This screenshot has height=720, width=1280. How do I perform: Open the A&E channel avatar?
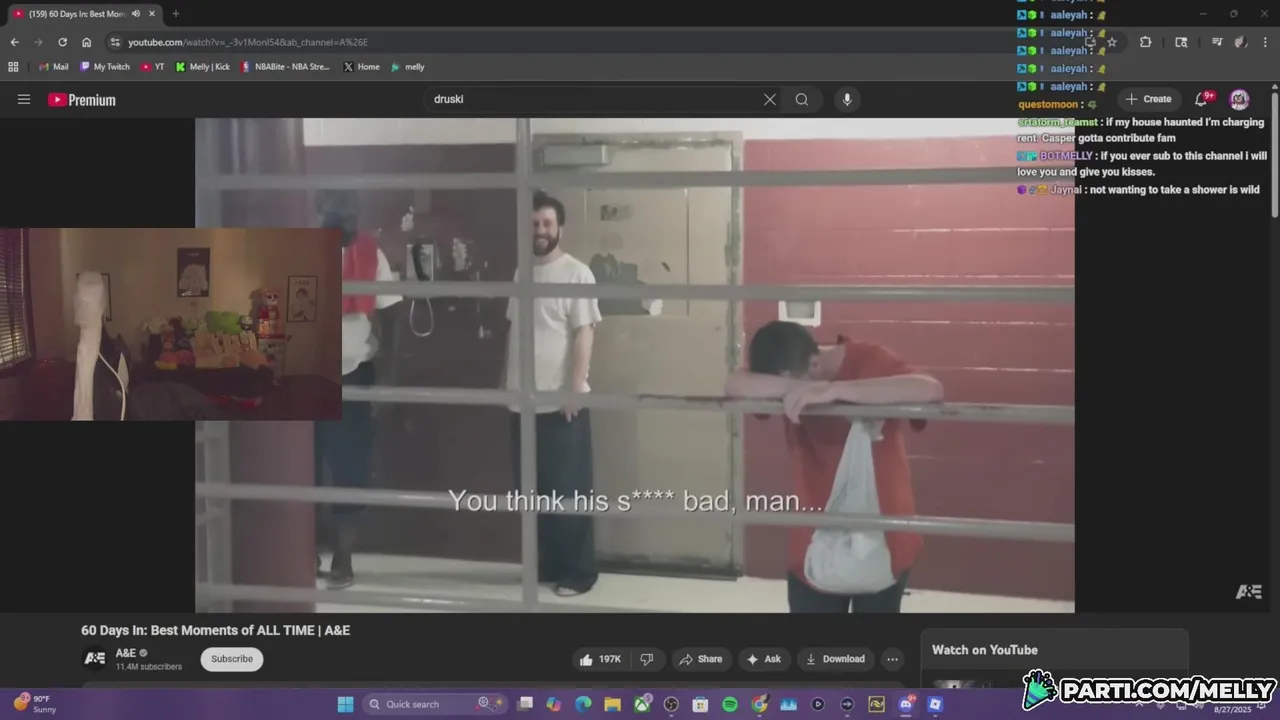[95, 658]
